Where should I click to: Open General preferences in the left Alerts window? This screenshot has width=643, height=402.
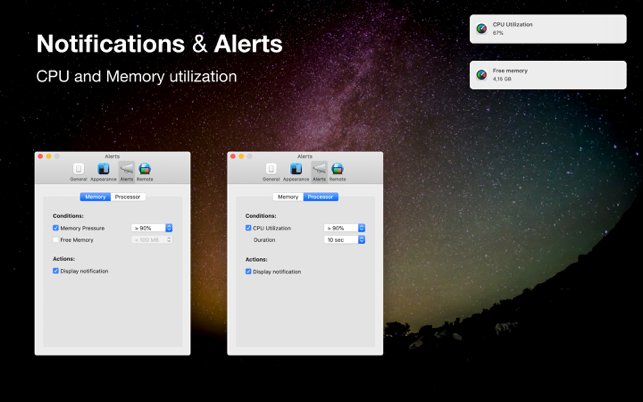[x=78, y=171]
